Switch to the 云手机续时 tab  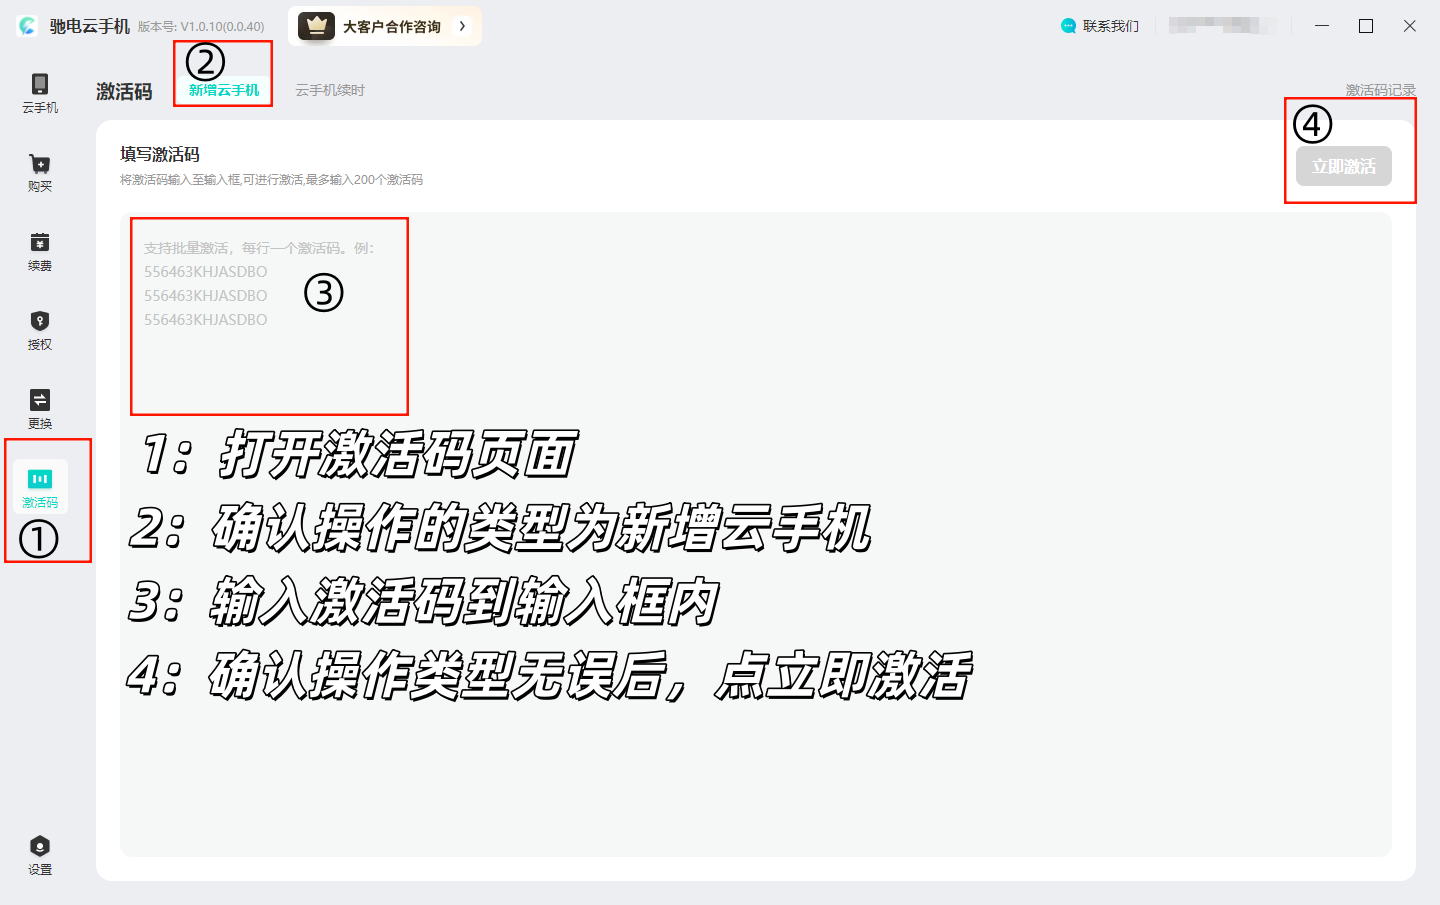pyautogui.click(x=330, y=90)
